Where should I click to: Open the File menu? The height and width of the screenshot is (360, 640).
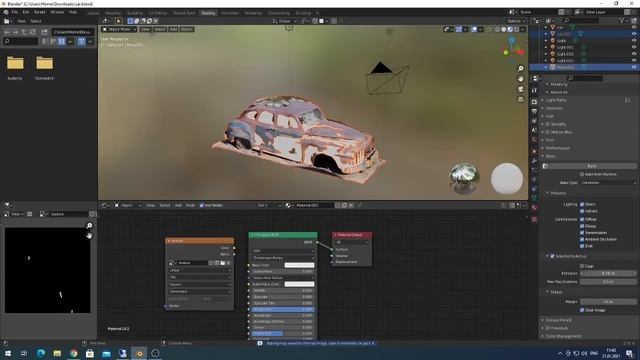[x=15, y=12]
